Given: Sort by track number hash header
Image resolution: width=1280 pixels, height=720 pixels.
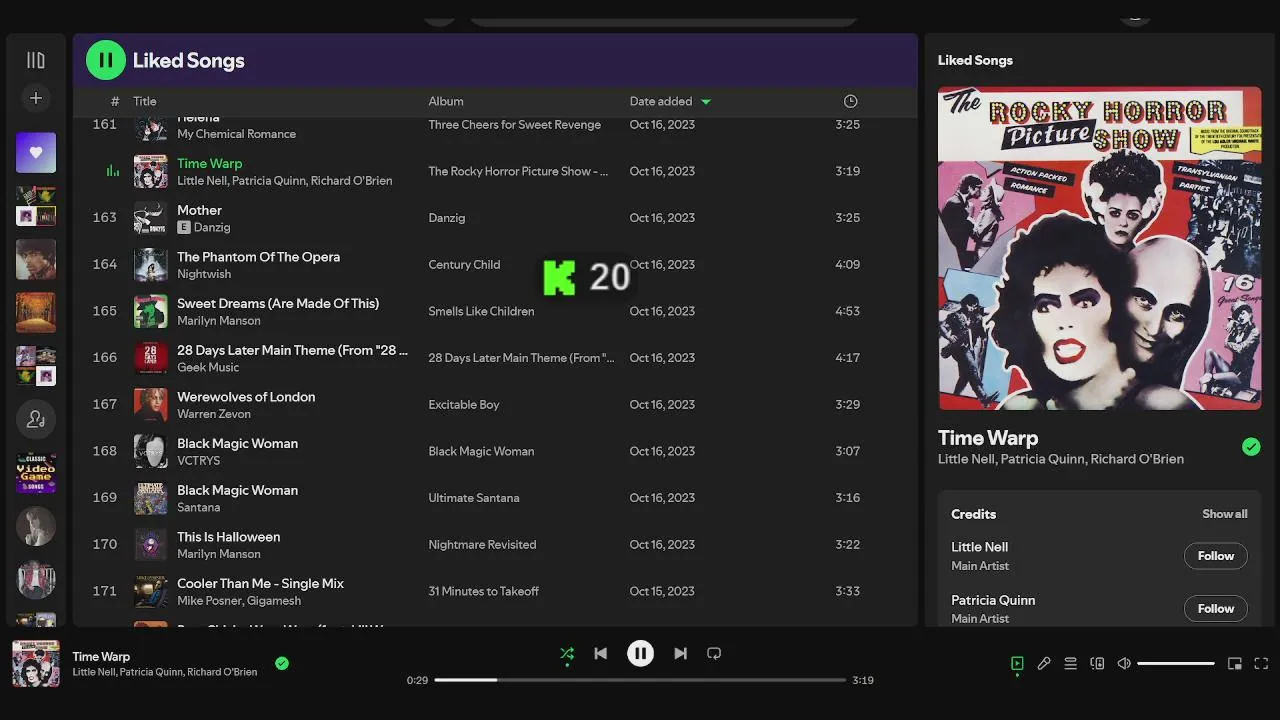Looking at the screenshot, I should [x=115, y=101].
